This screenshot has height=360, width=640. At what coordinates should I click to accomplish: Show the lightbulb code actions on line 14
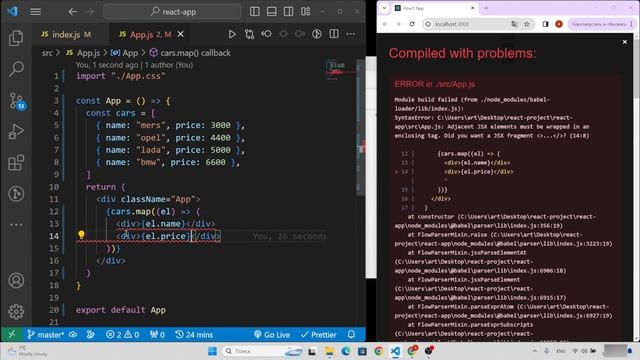(81, 235)
